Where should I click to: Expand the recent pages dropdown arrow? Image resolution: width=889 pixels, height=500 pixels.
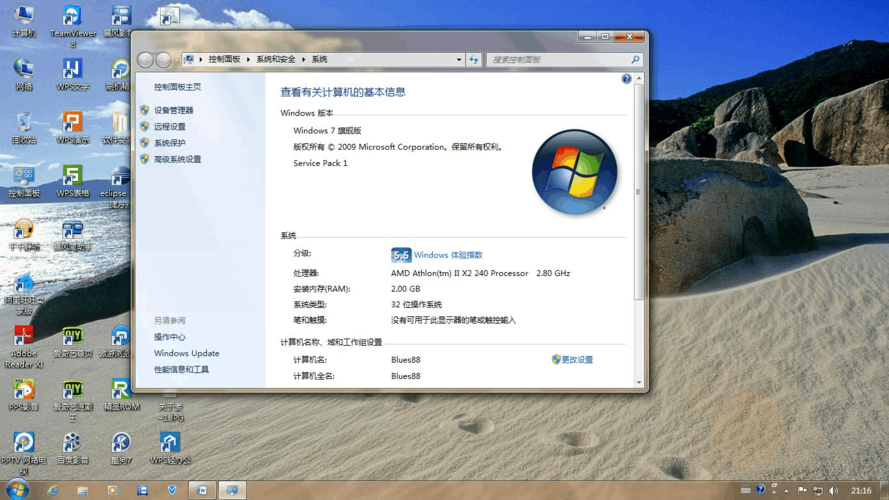coord(176,60)
